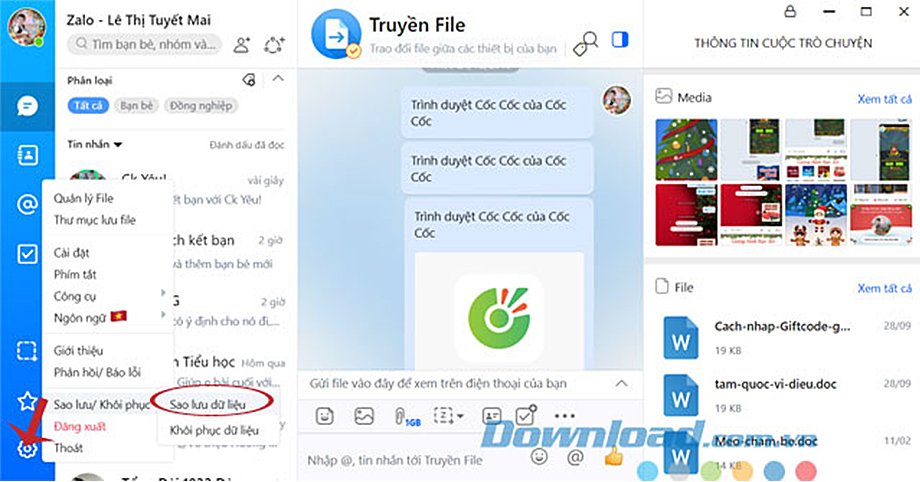This screenshot has width=920, height=482.
Task: Open the Messages chat icon in sidebar
Action: tap(27, 106)
